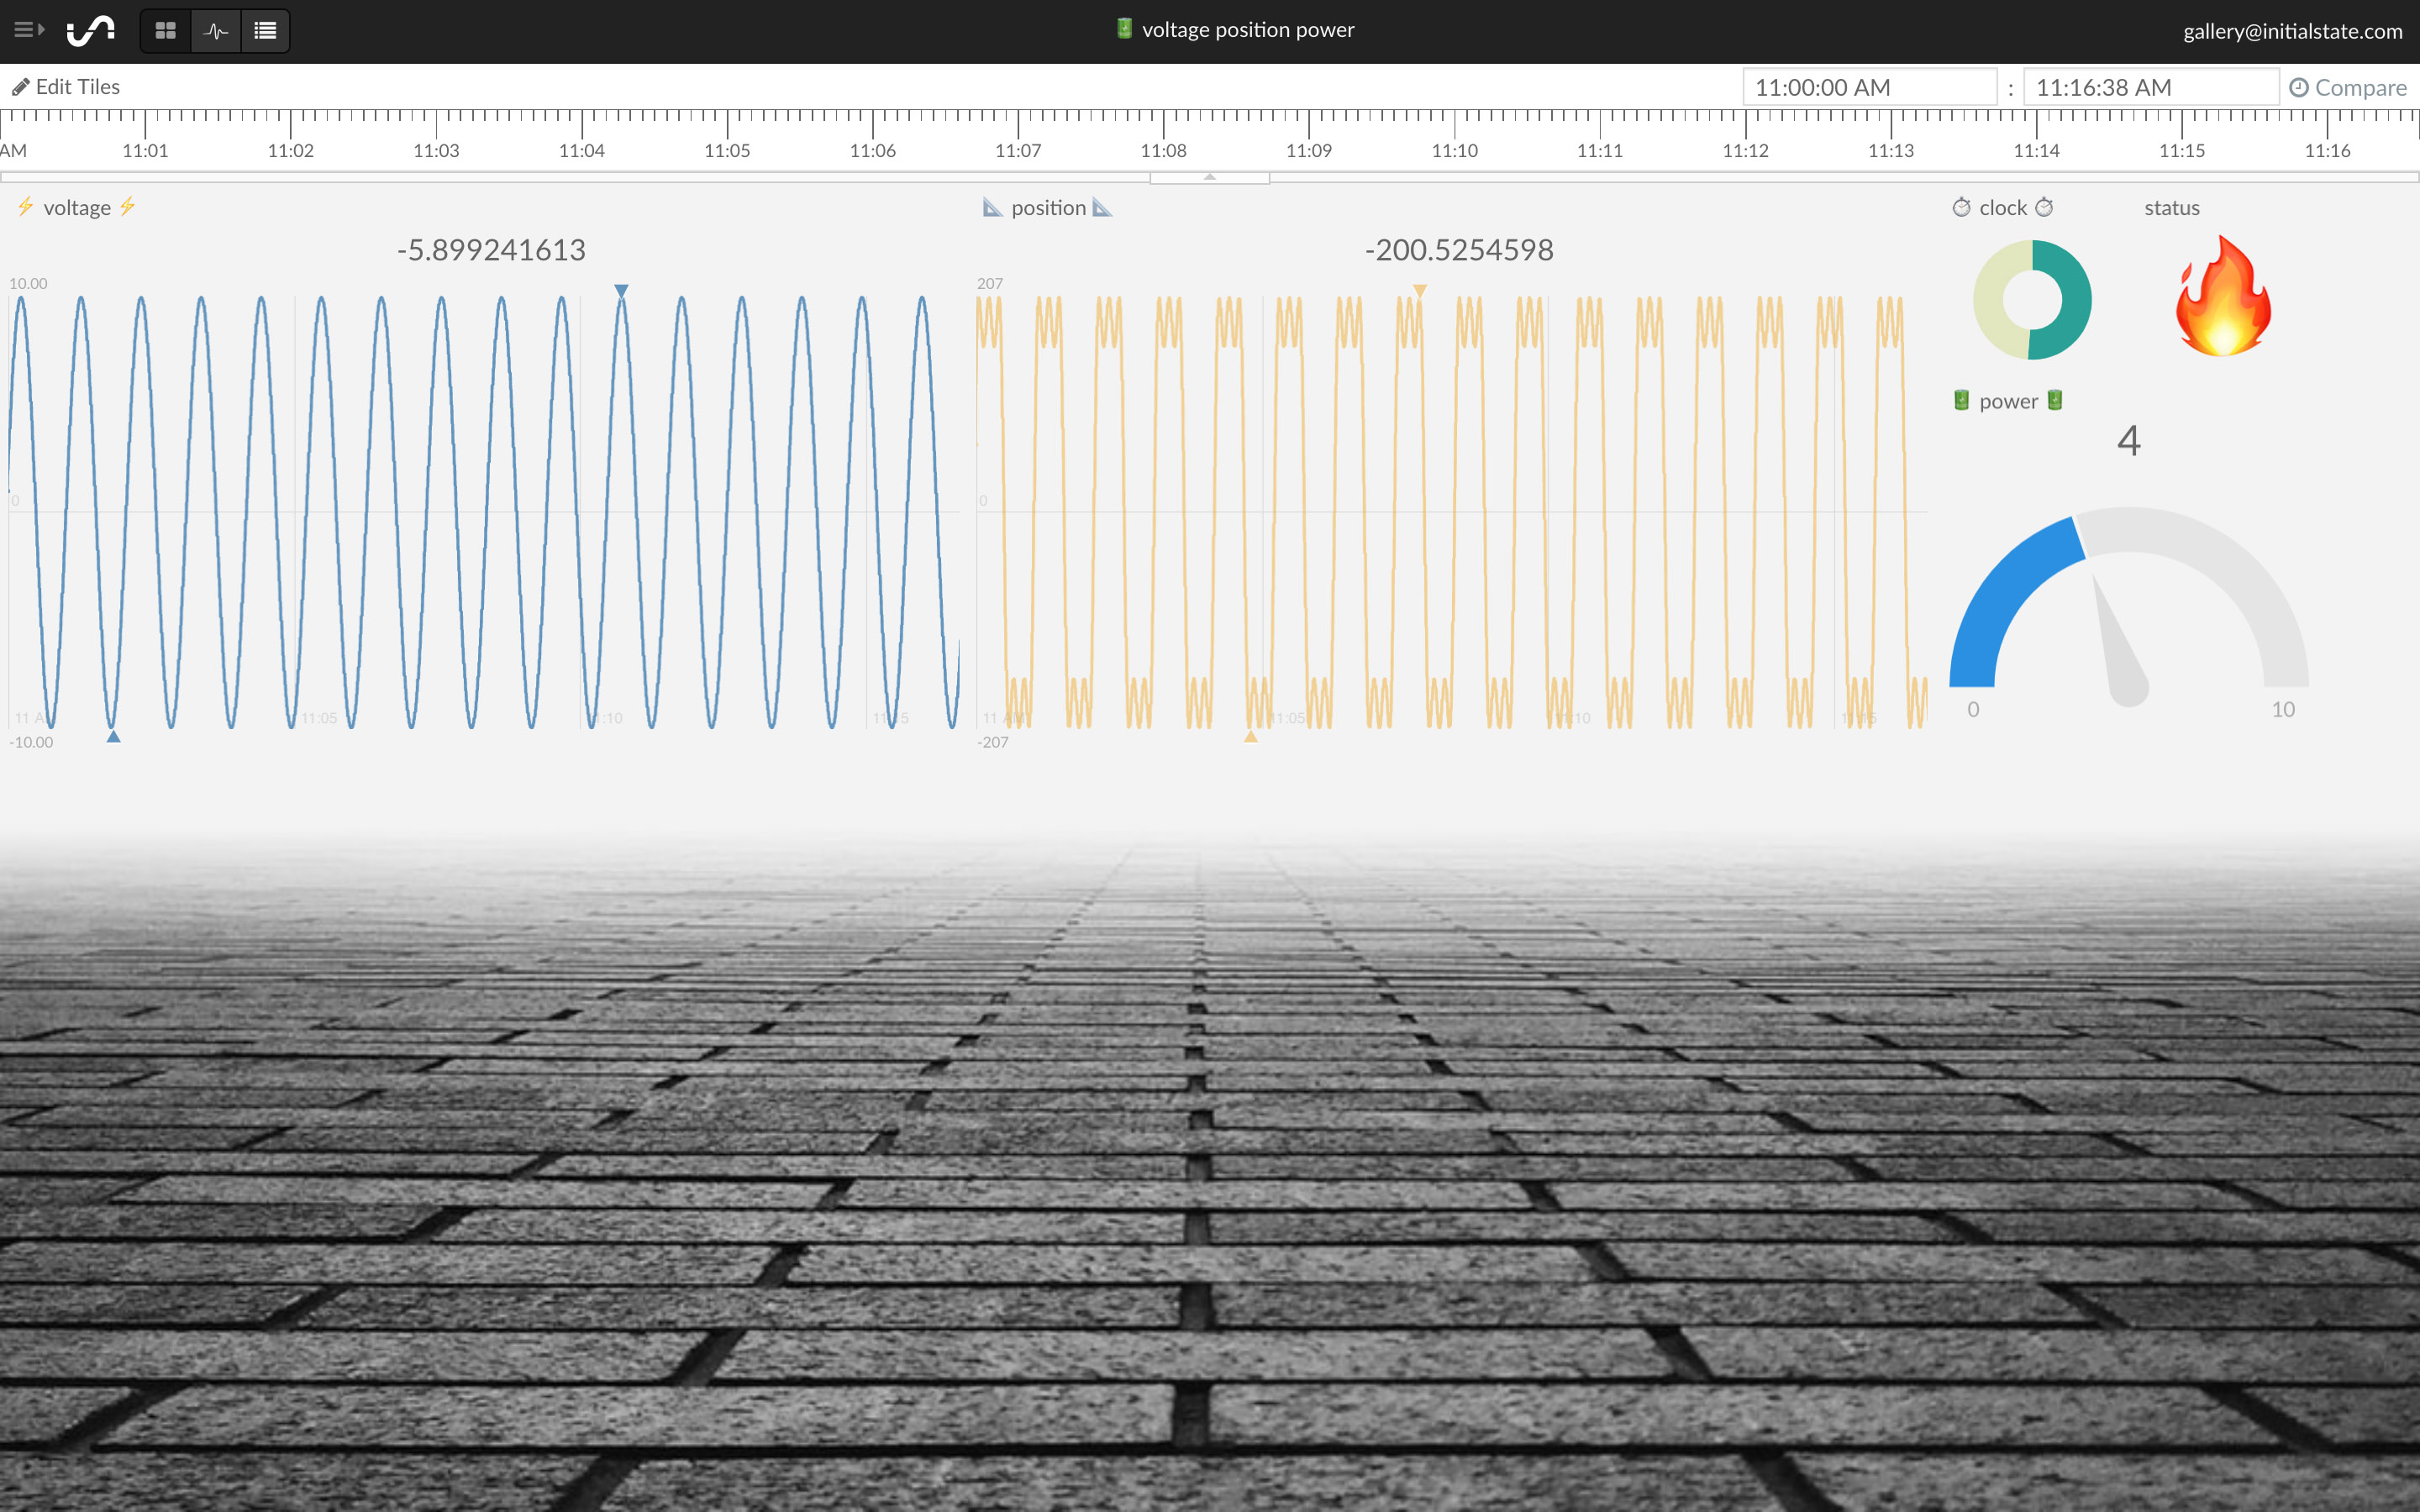Switch to Lines list view icon
2420x1512 pixels.
[265, 31]
